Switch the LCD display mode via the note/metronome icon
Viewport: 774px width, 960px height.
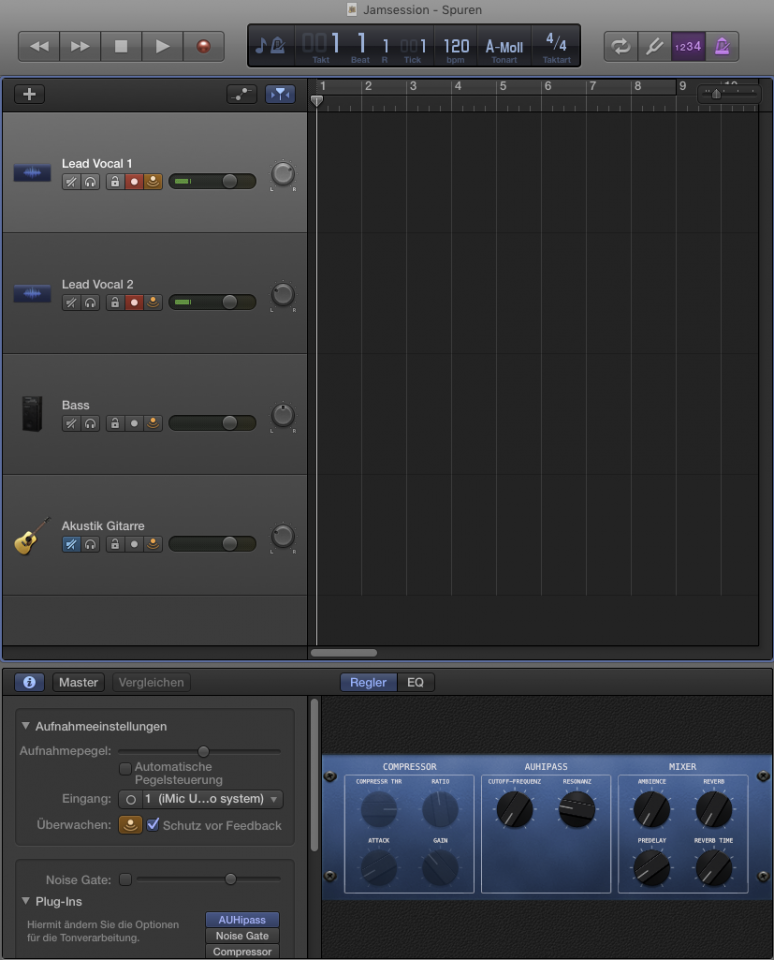[270, 46]
